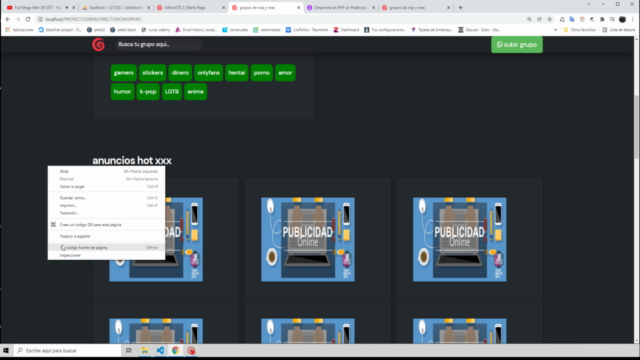640x360 pixels.
Task: Open Visual Studio Code from the taskbar
Action: pos(160,351)
